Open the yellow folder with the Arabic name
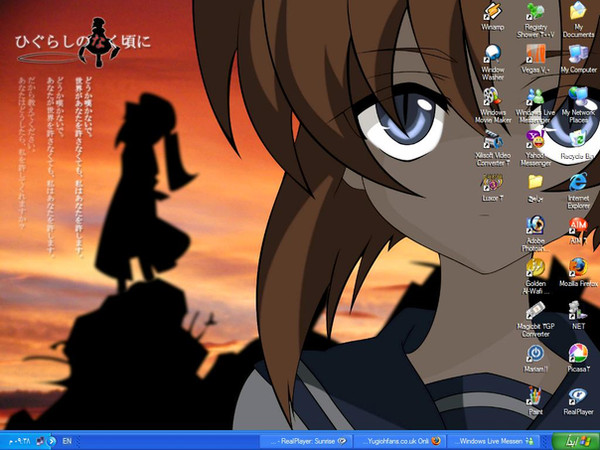This screenshot has height=450, width=600. (535, 187)
